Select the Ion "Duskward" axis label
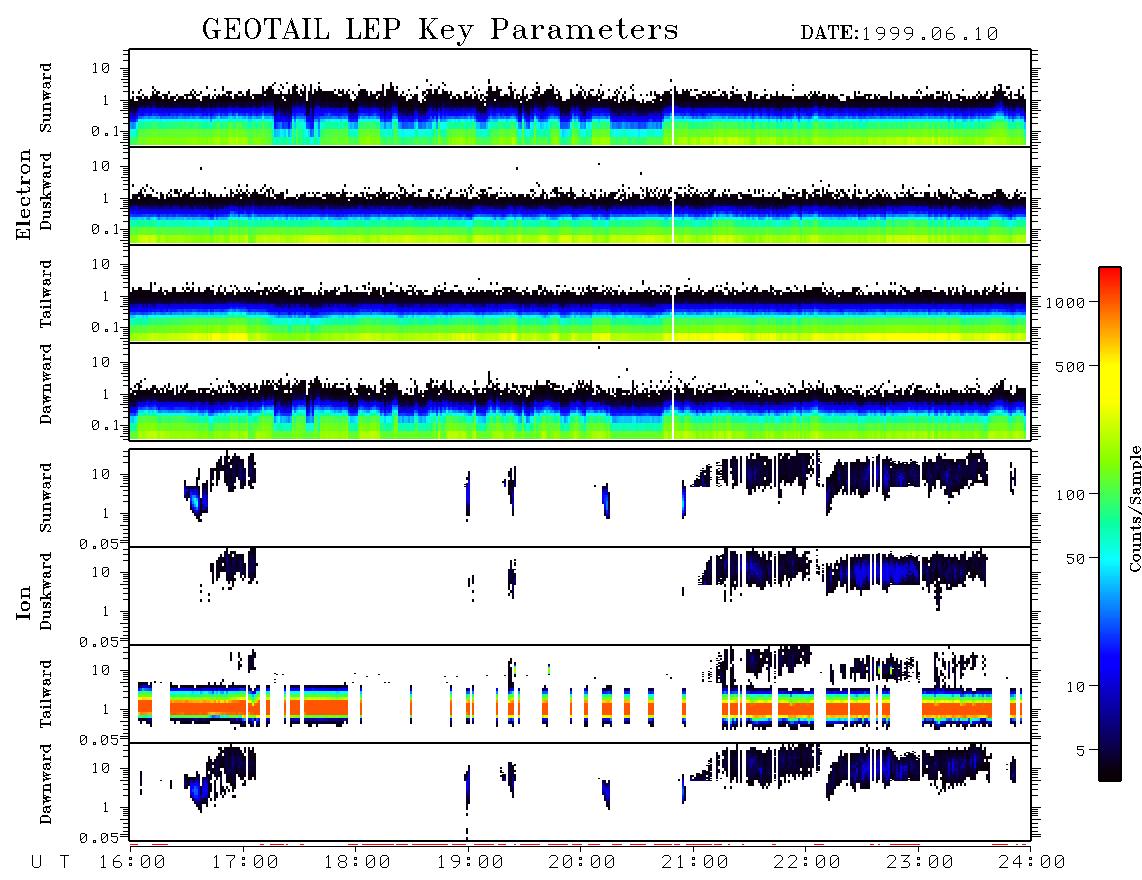The width and height of the screenshot is (1142, 880). [46, 591]
